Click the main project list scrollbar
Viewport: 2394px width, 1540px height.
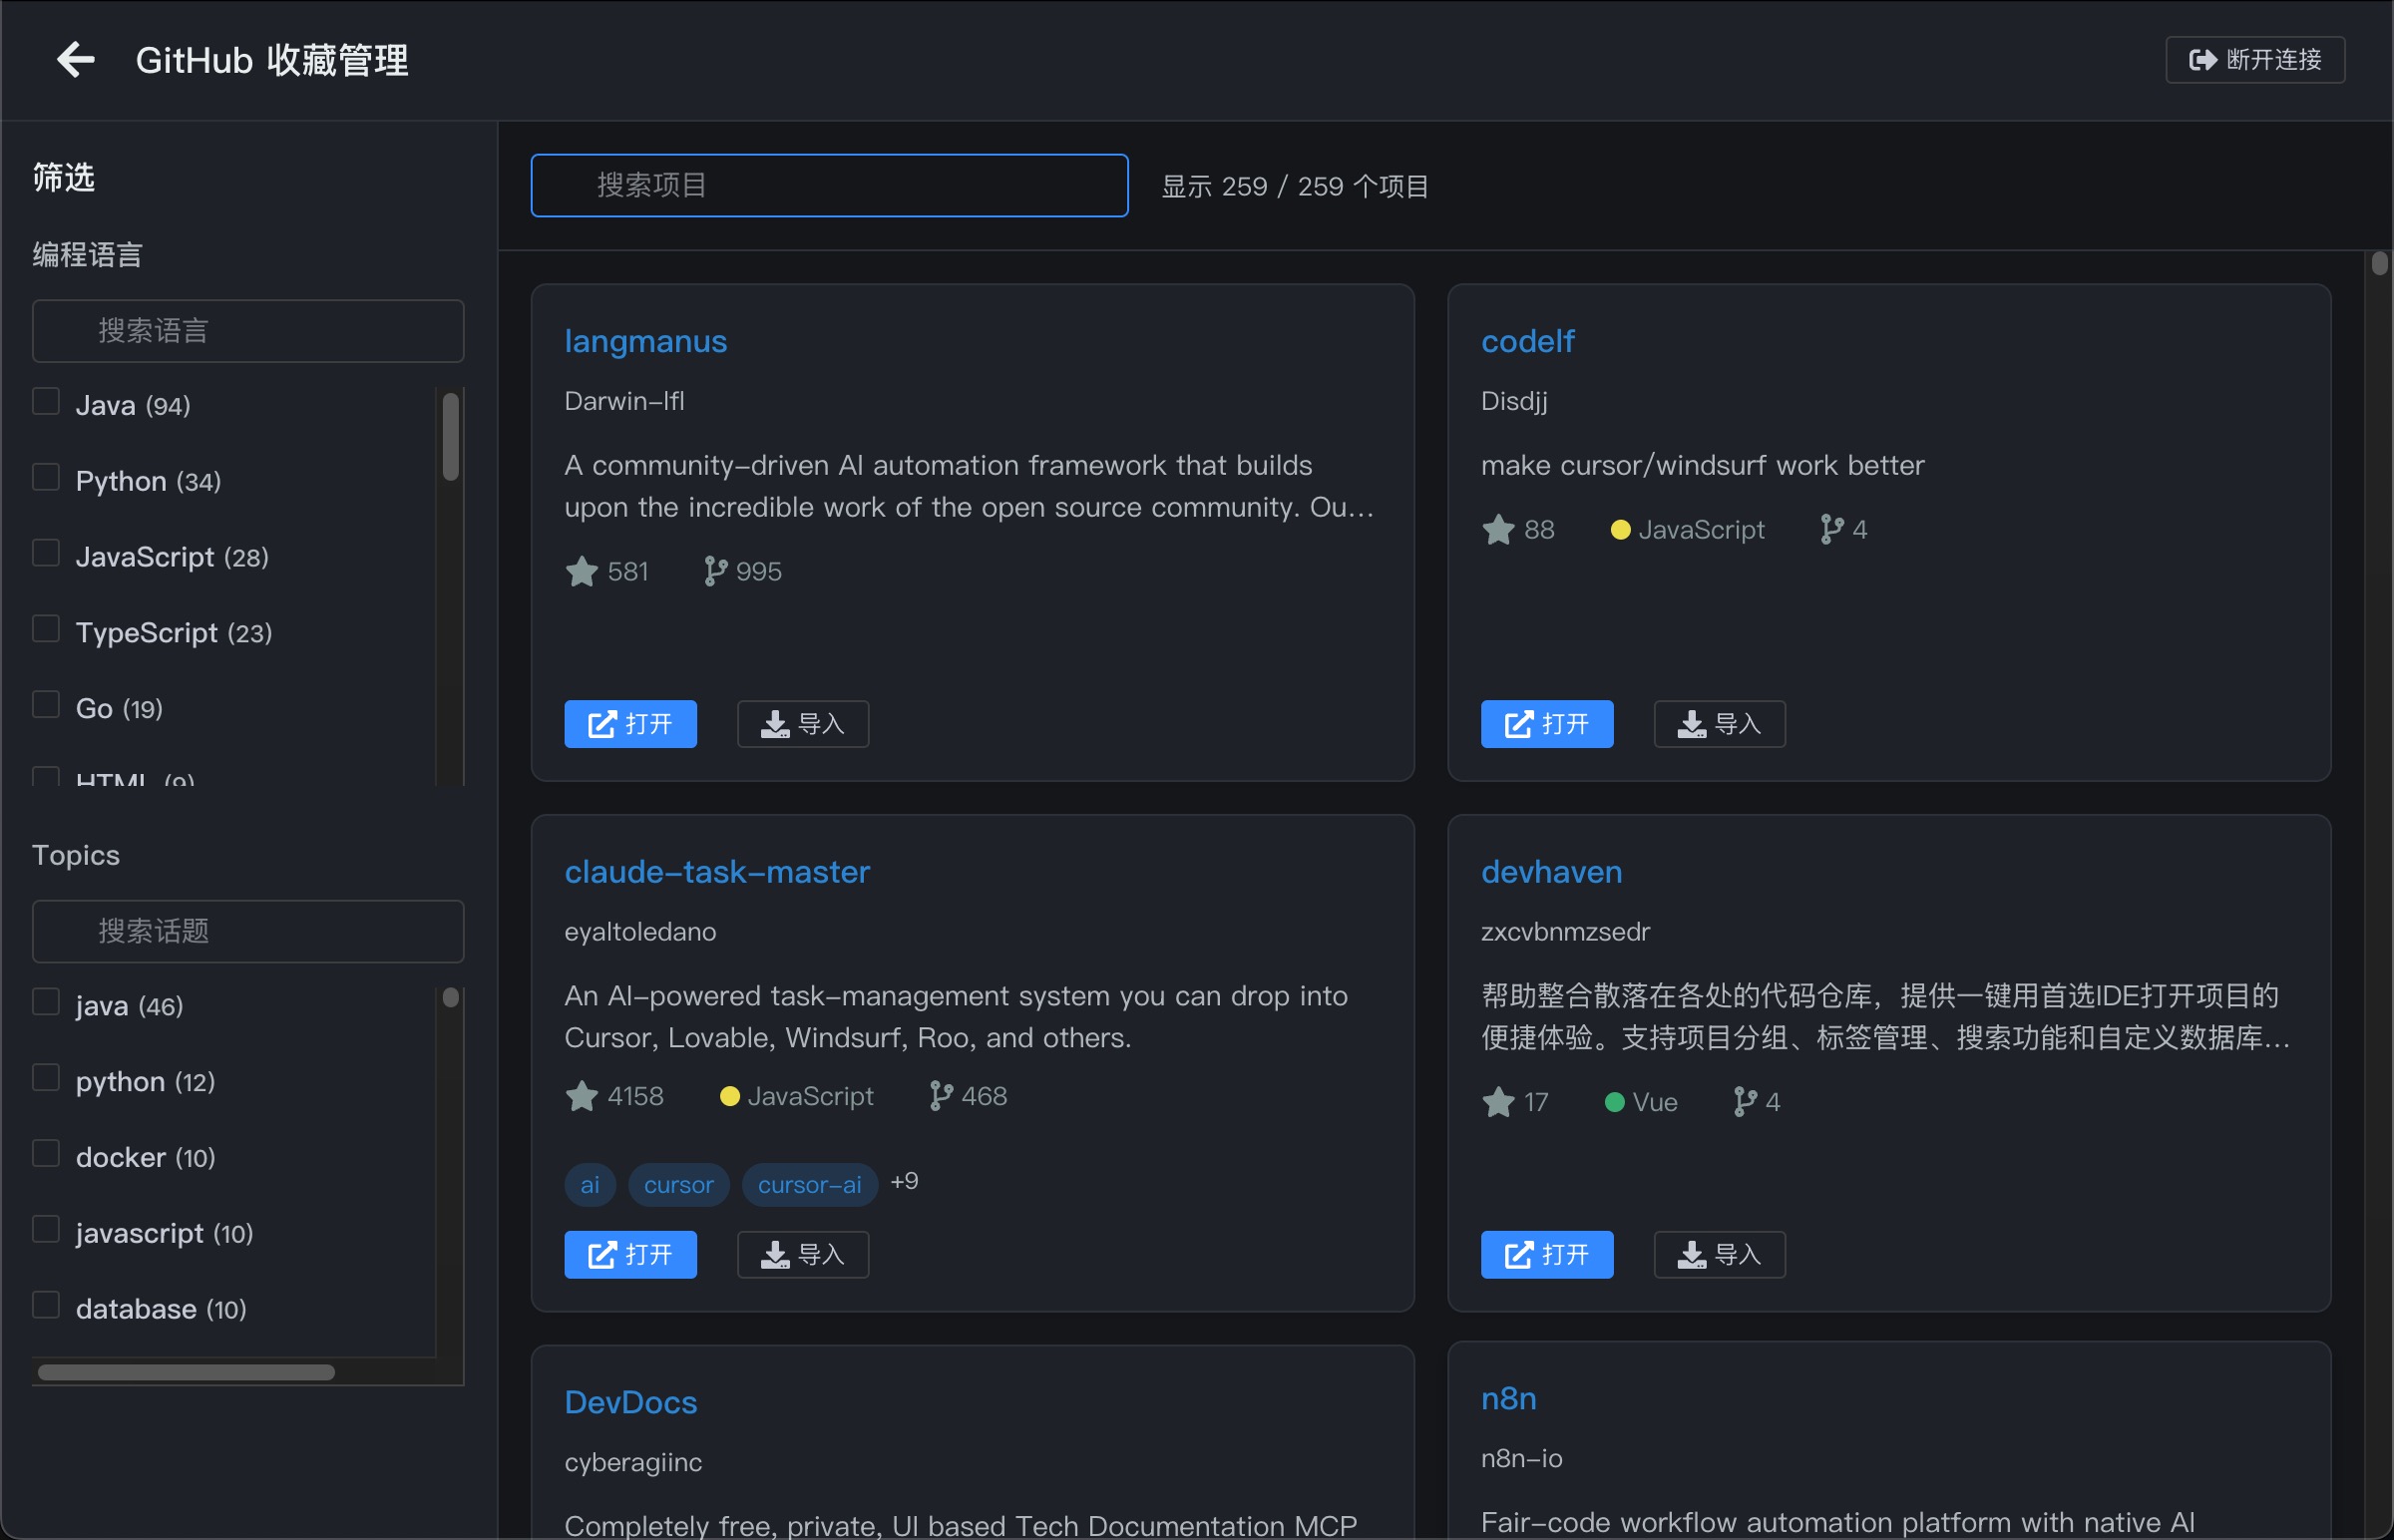2380,263
